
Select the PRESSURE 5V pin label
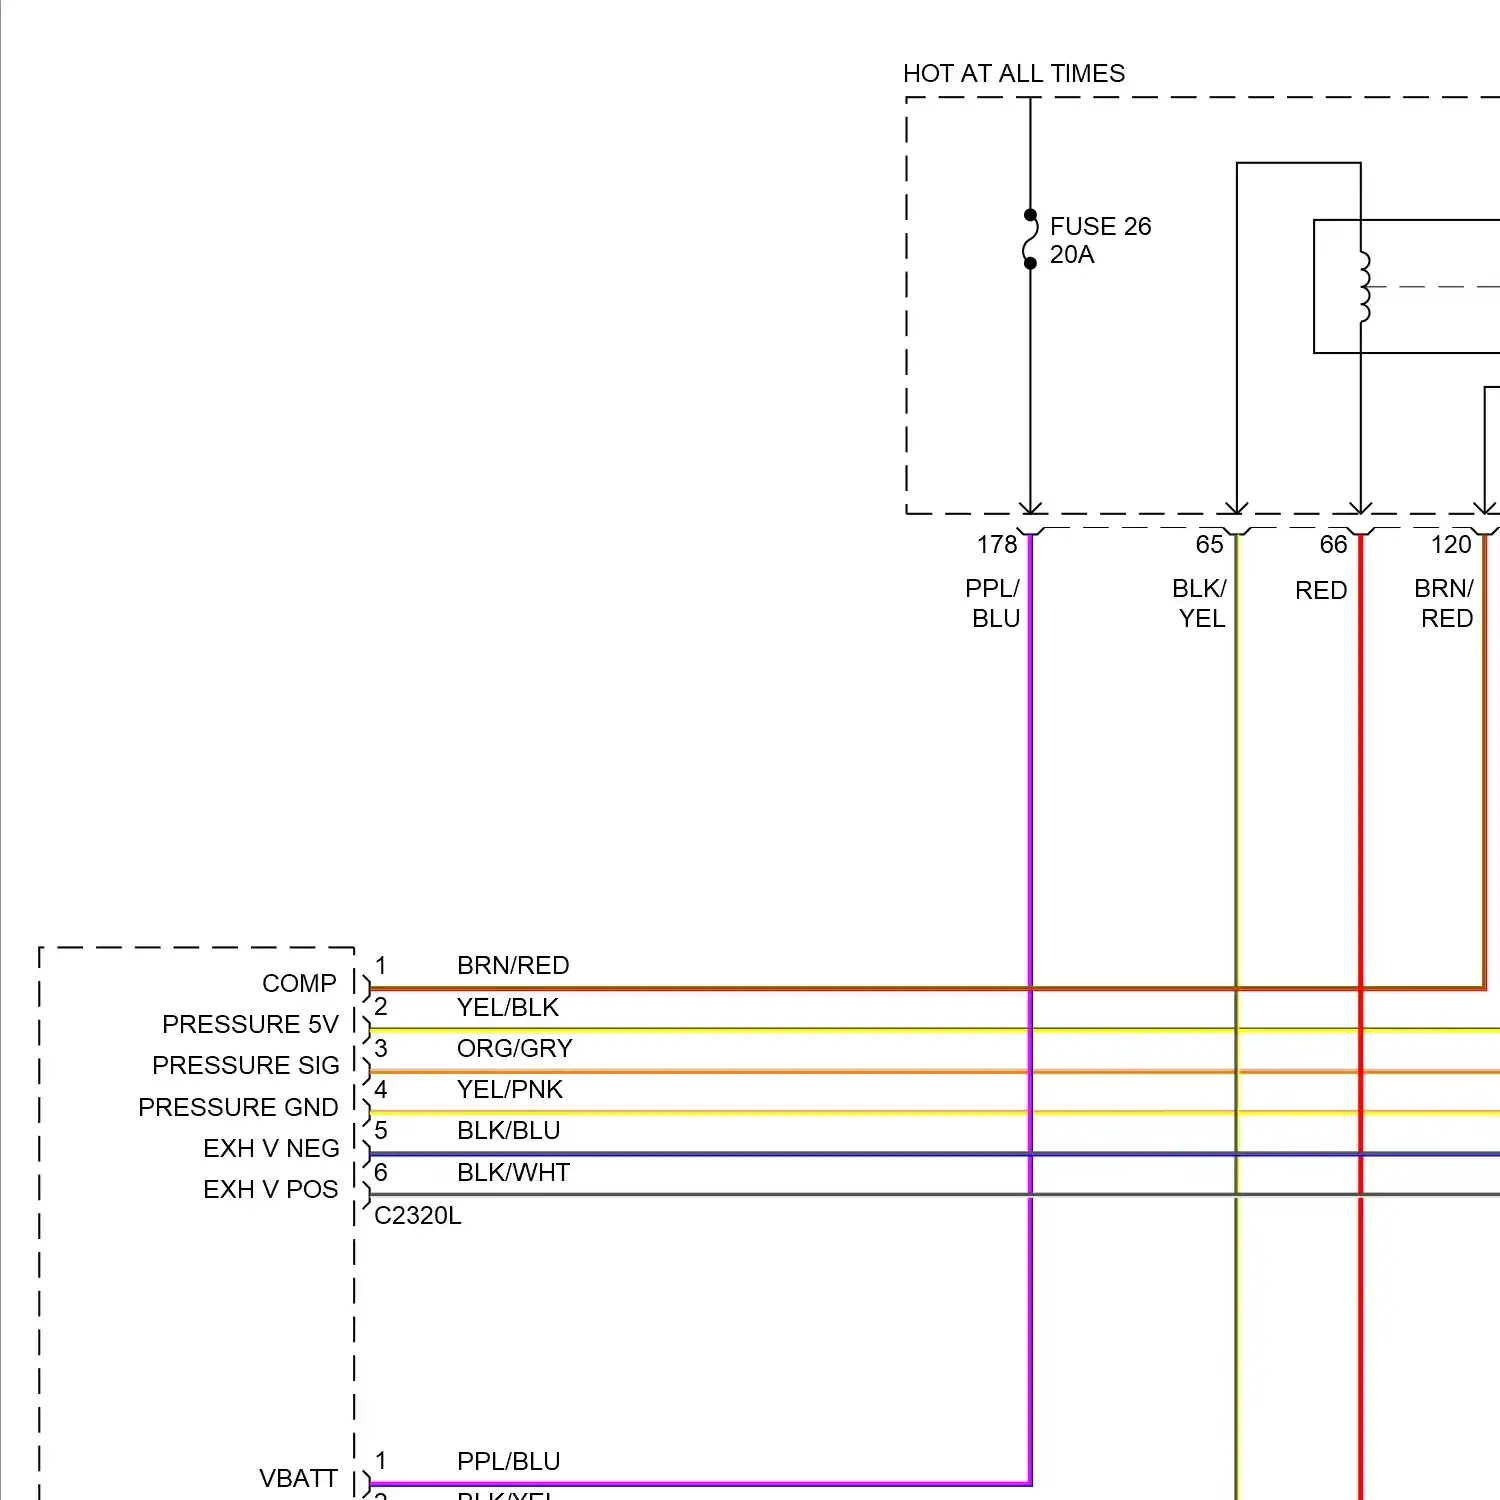(x=250, y=1025)
